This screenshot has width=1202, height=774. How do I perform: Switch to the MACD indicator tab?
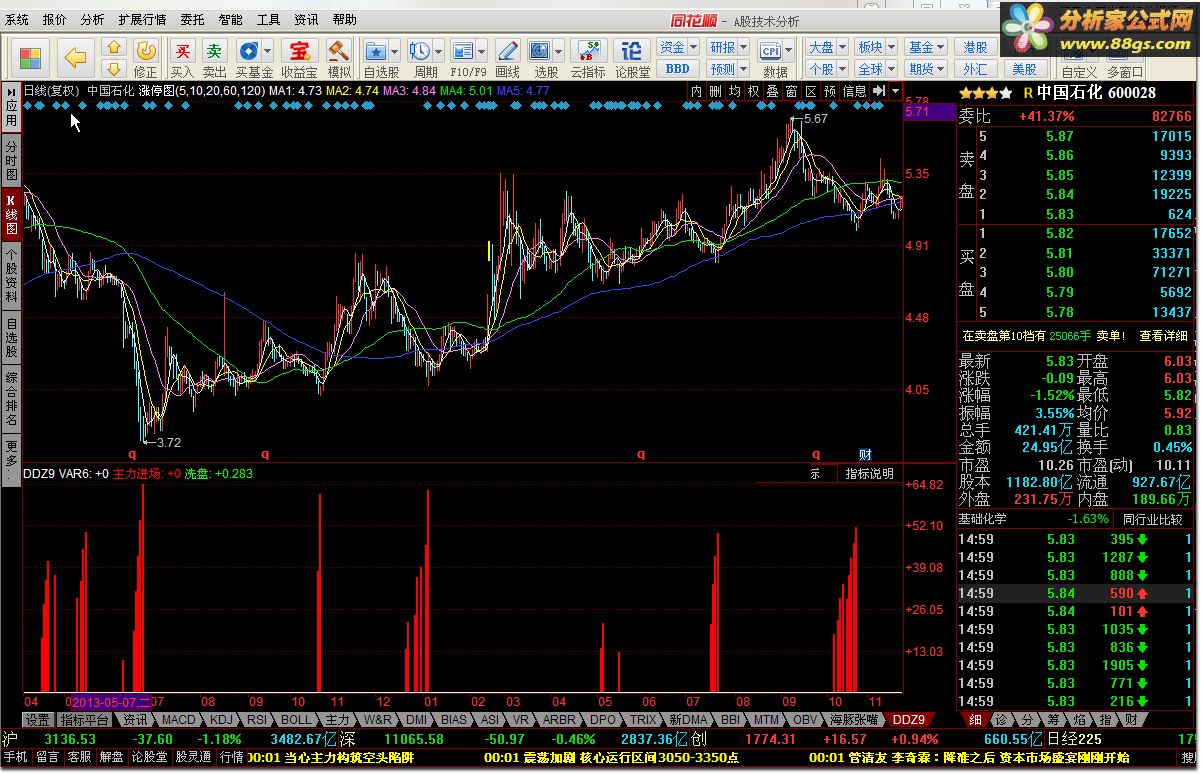click(179, 719)
